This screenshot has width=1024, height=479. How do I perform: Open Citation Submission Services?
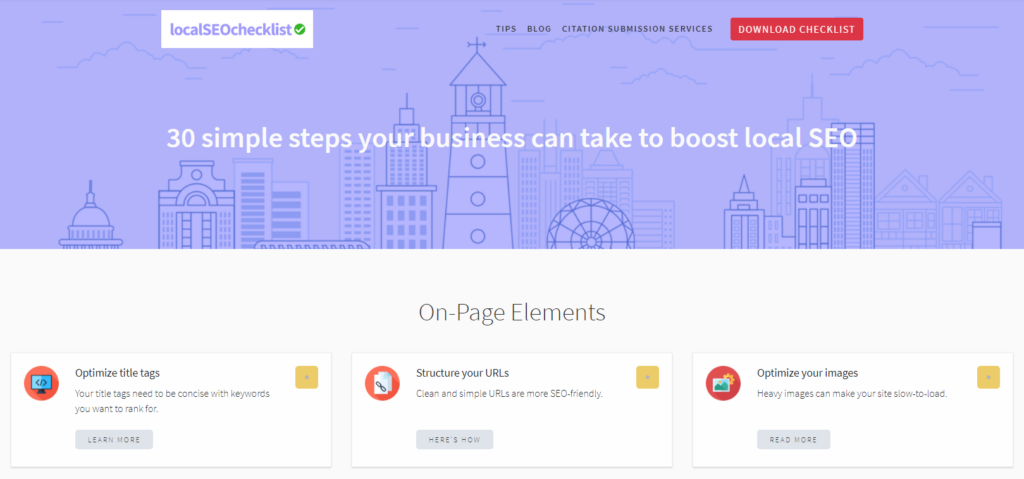click(637, 29)
